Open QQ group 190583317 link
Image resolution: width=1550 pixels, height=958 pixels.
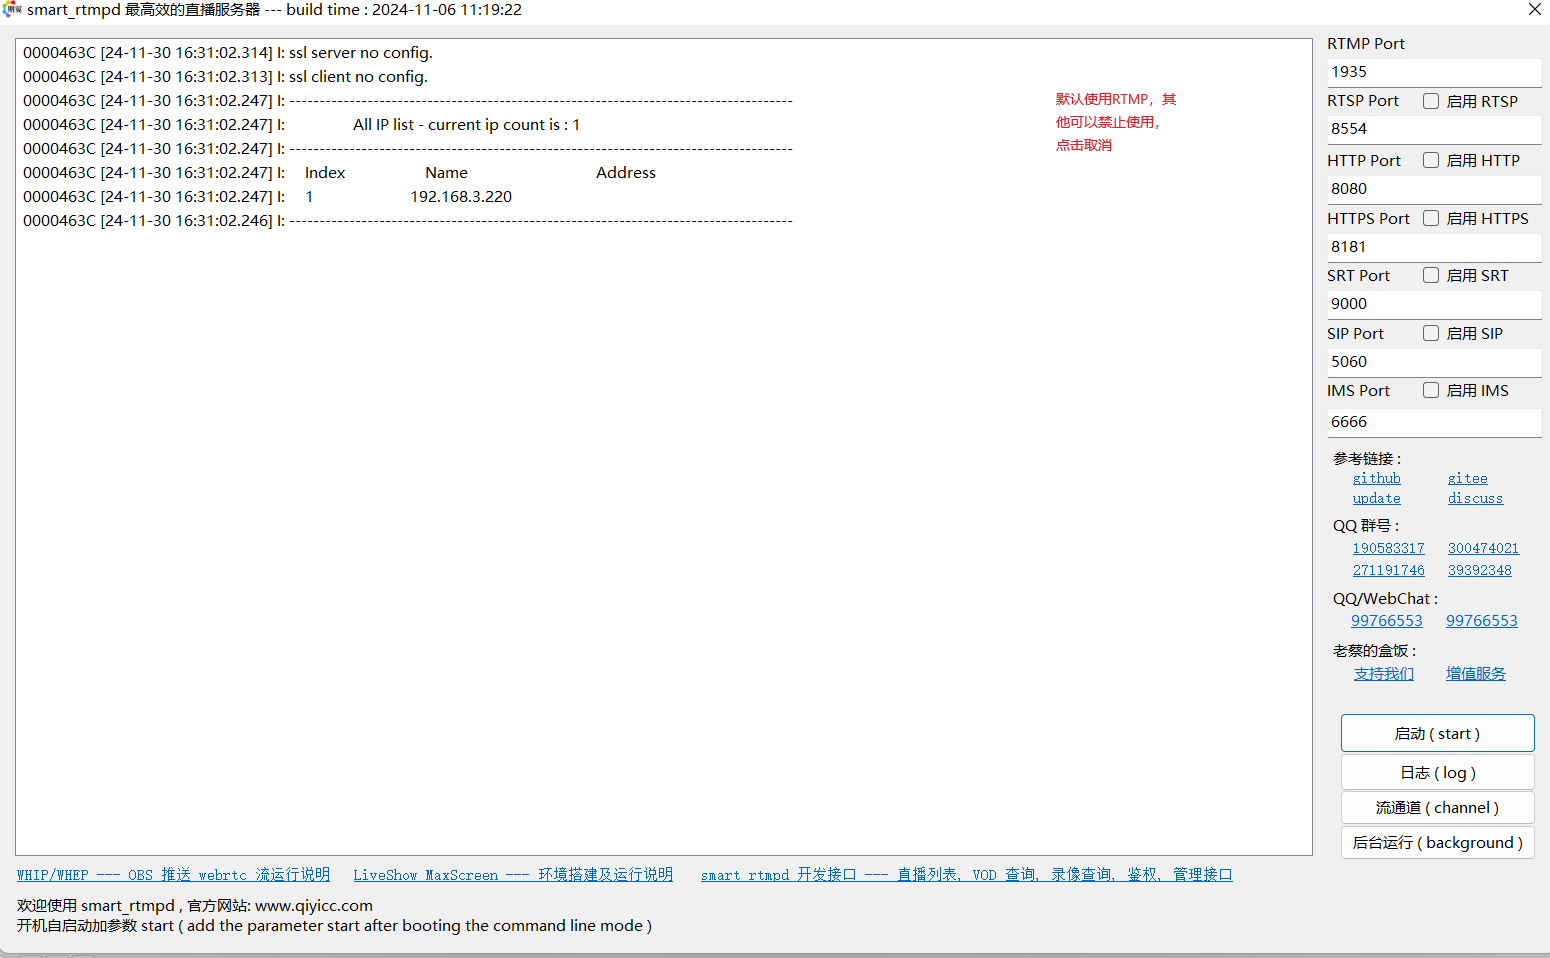[1388, 548]
